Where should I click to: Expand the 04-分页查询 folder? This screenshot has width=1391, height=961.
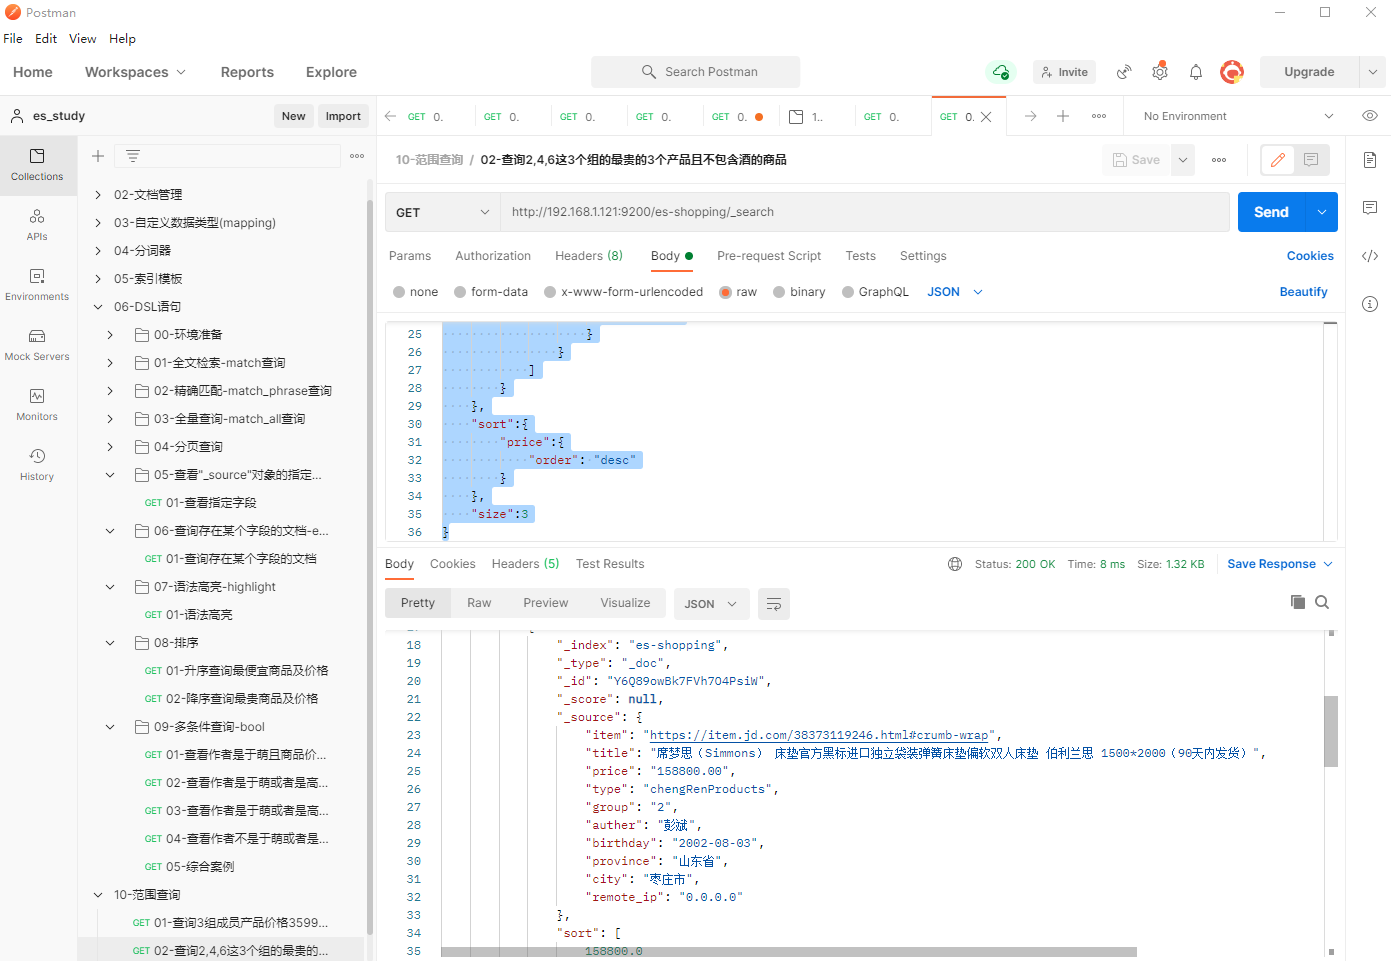pos(110,447)
